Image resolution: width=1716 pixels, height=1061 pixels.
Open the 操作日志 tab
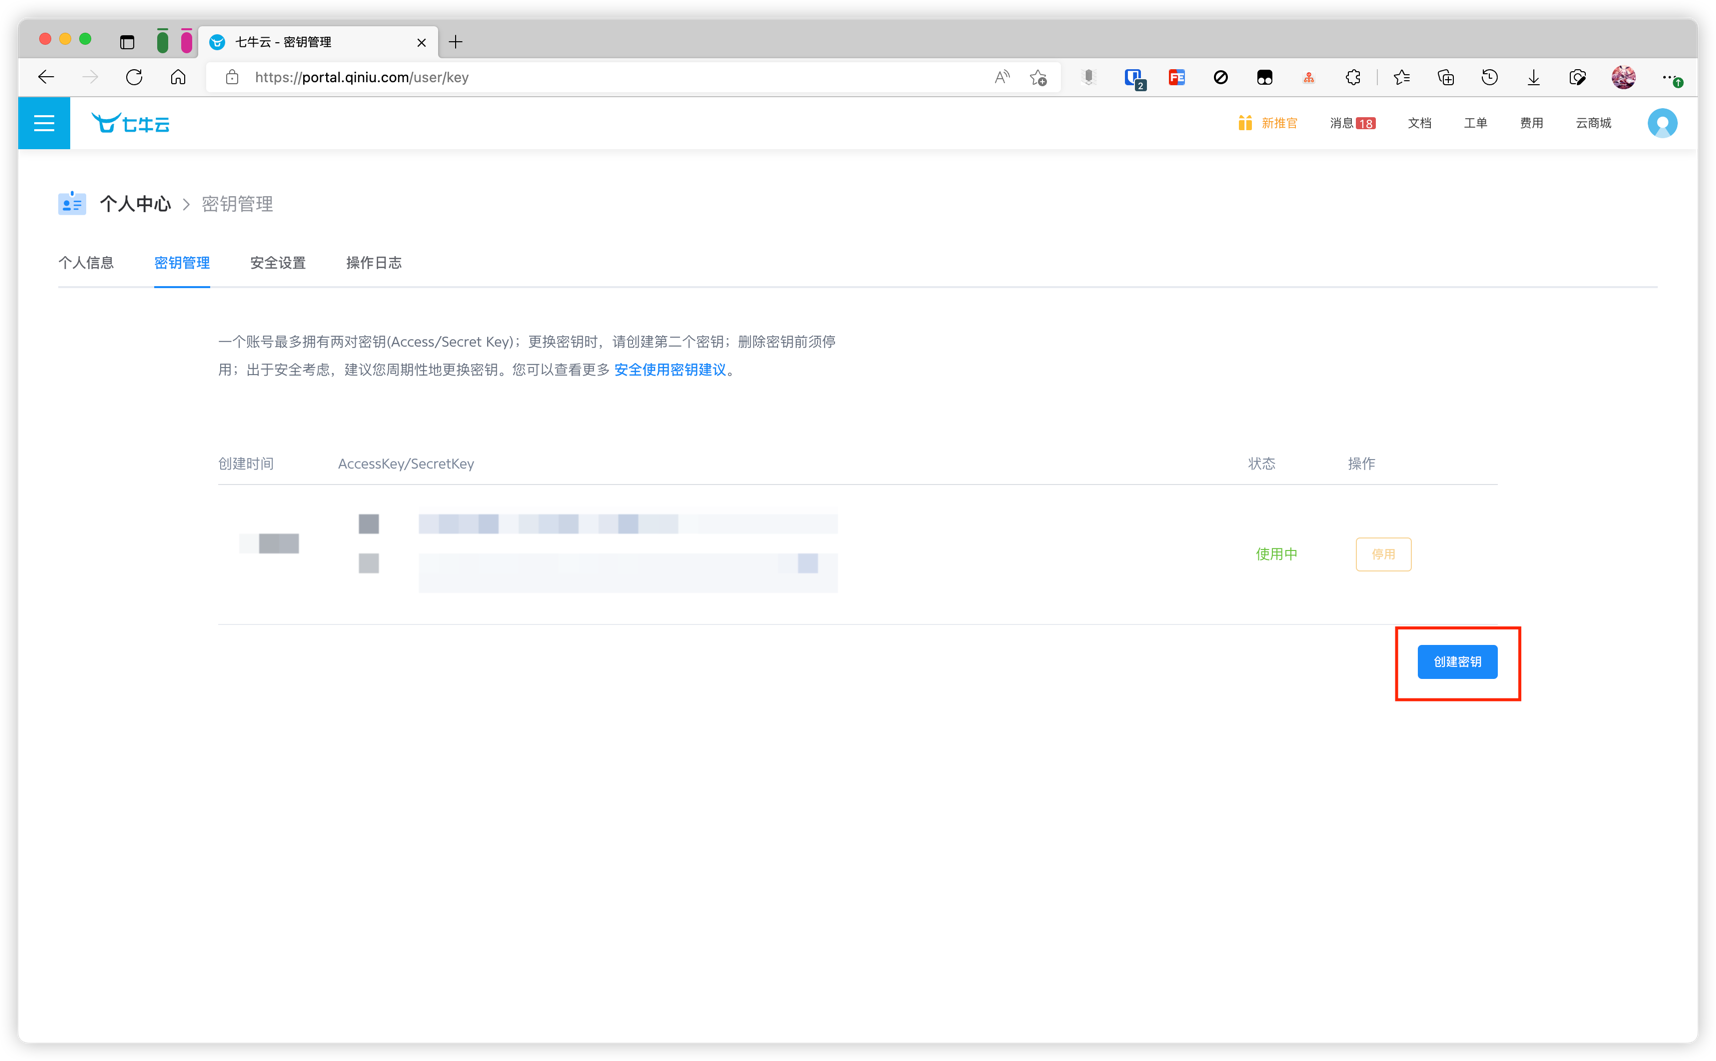tap(374, 263)
